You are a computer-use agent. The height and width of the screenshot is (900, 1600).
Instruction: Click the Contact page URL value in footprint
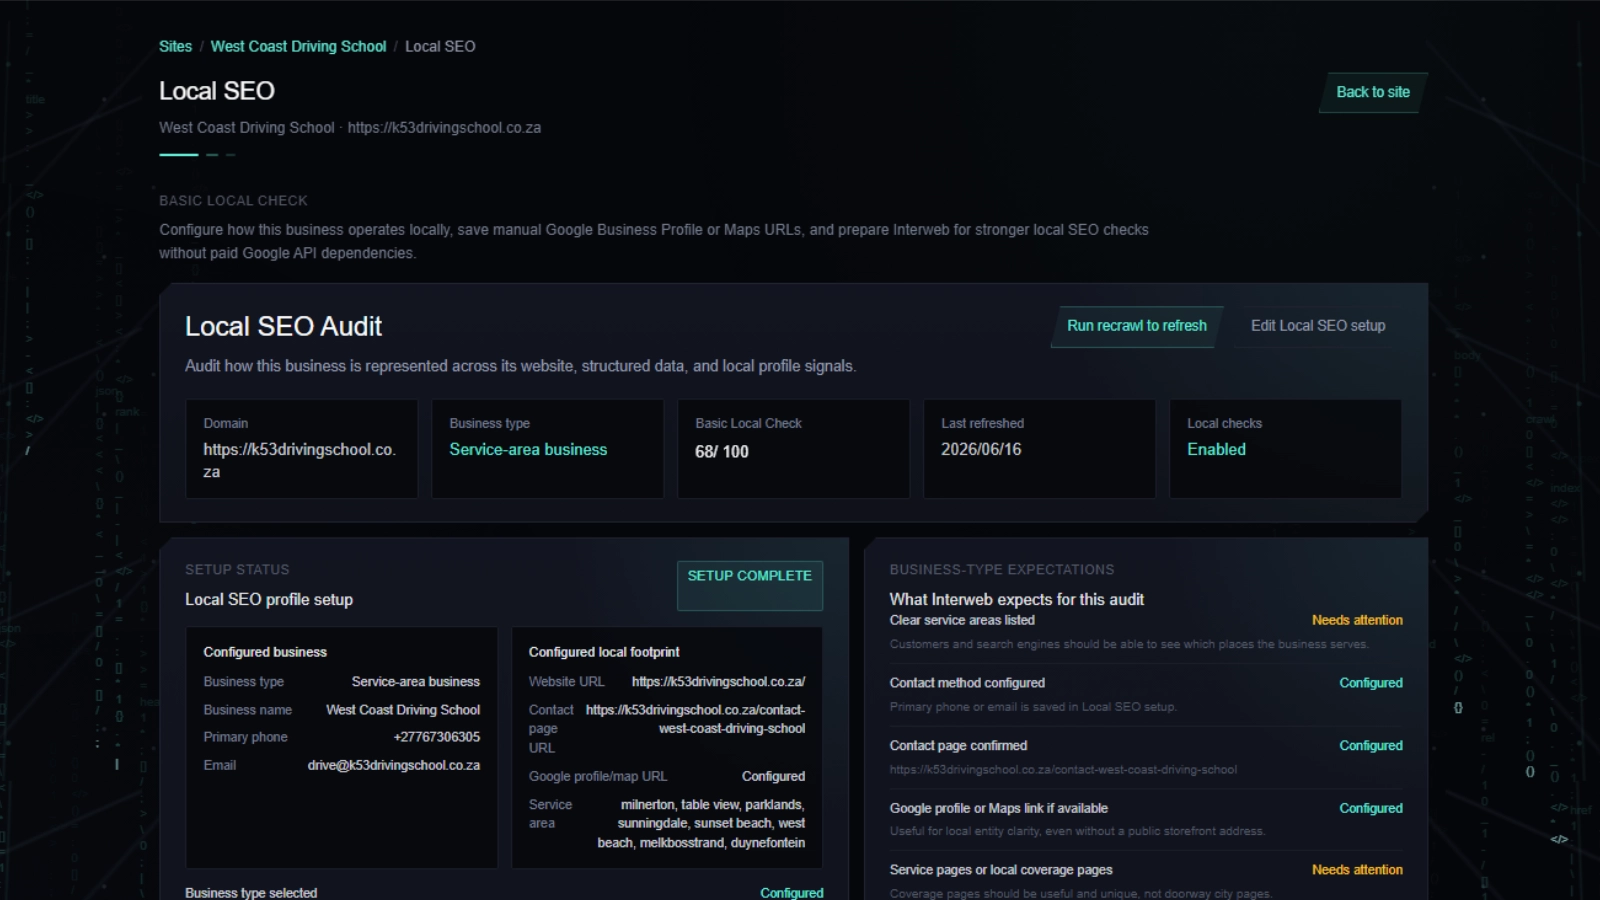click(695, 719)
